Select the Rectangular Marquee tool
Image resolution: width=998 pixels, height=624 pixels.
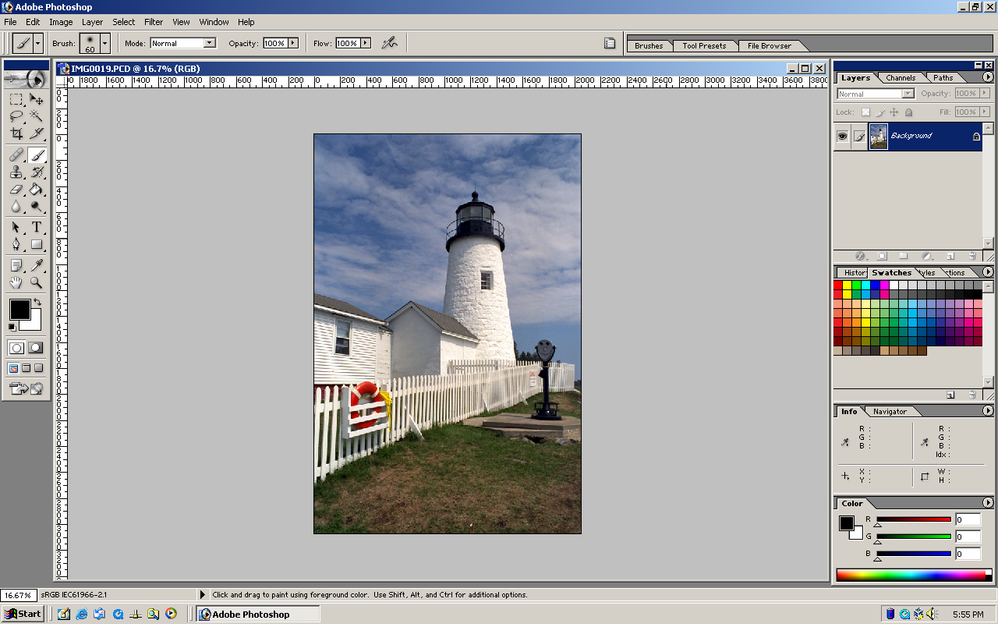point(17,99)
